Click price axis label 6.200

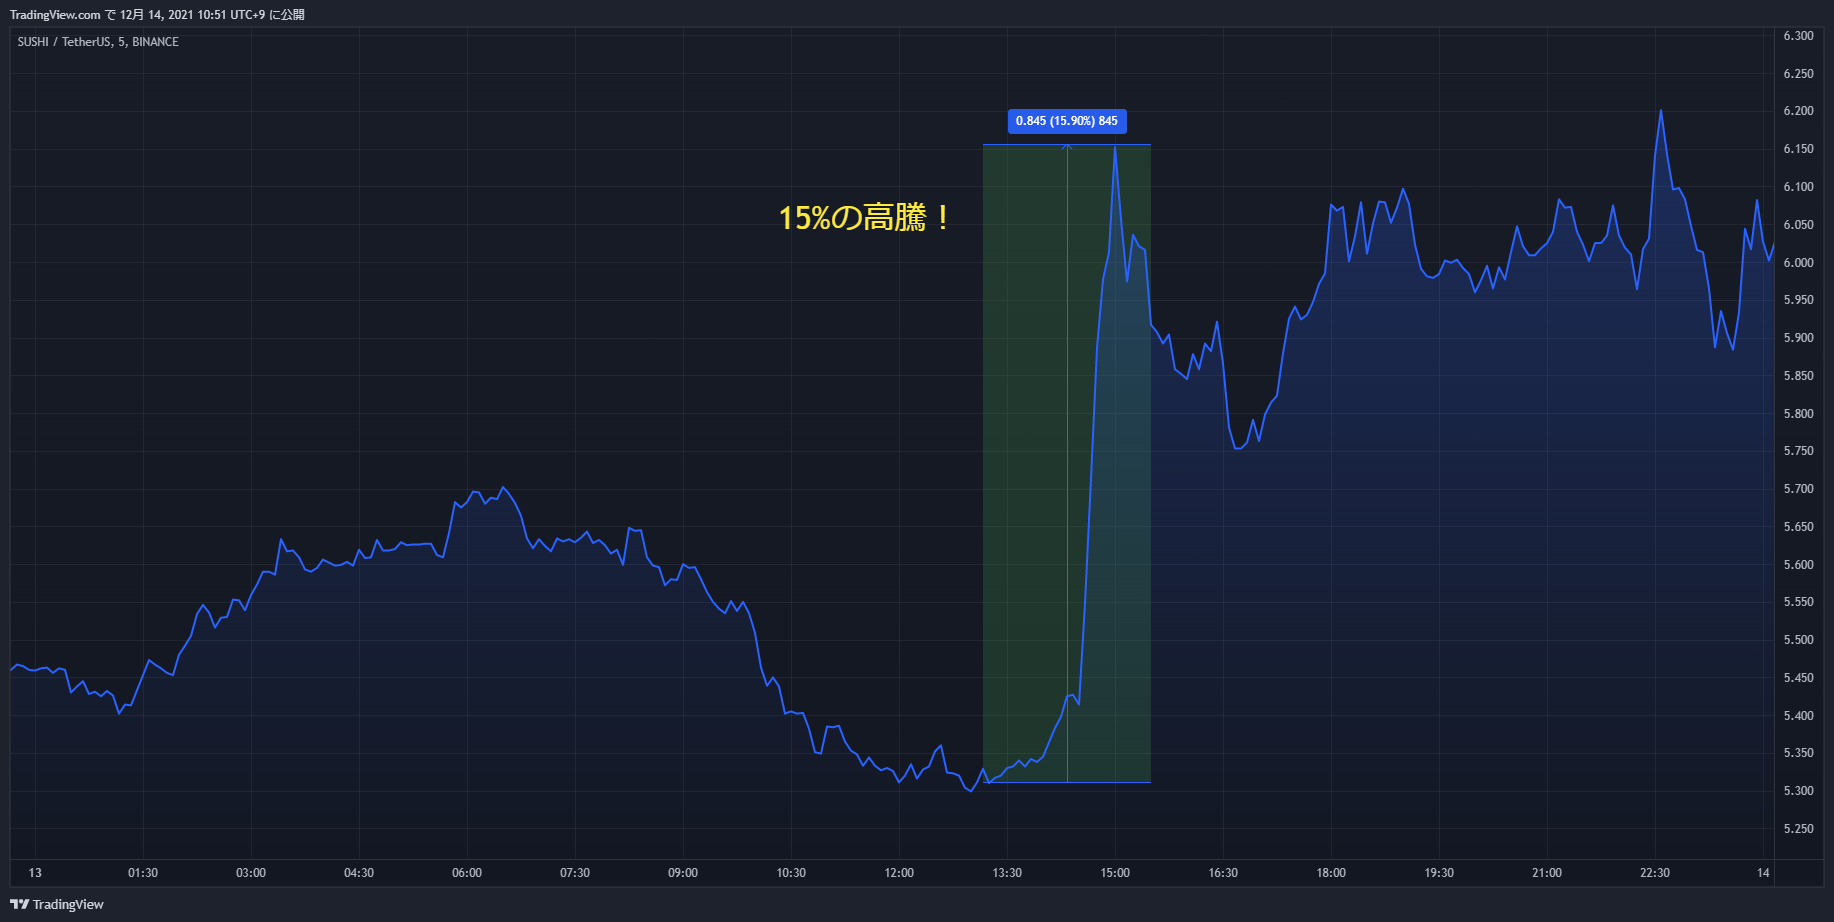[1798, 111]
